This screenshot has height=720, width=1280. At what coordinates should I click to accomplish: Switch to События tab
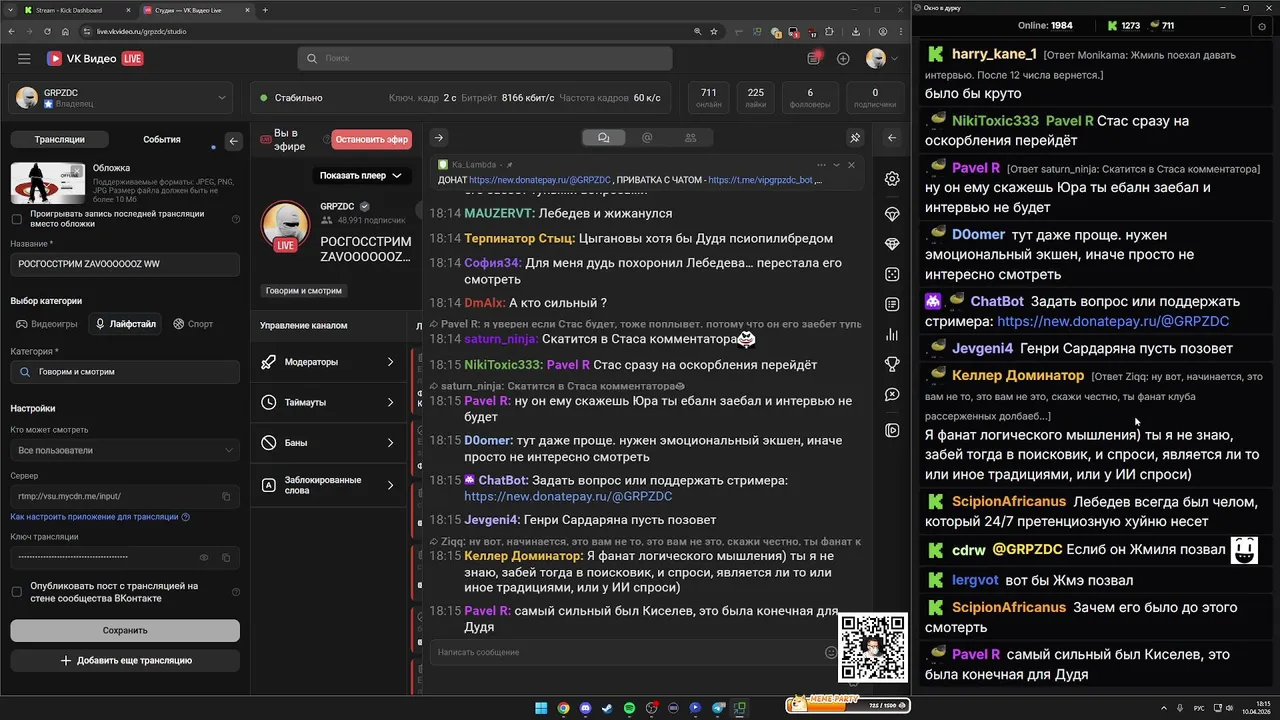tap(162, 140)
